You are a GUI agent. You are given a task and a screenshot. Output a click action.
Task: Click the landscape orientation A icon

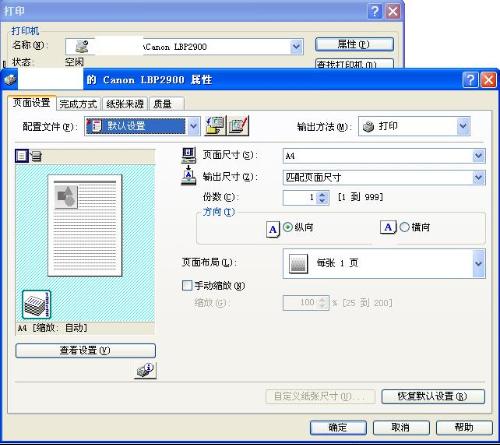388,227
